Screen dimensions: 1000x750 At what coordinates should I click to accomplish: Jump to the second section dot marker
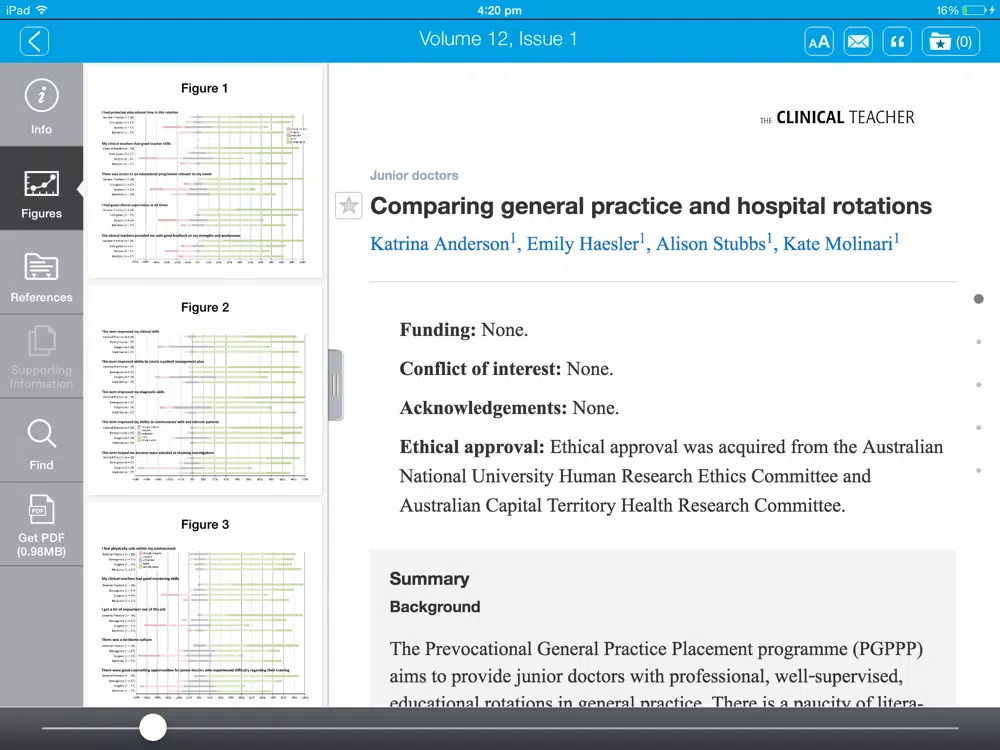tap(978, 342)
